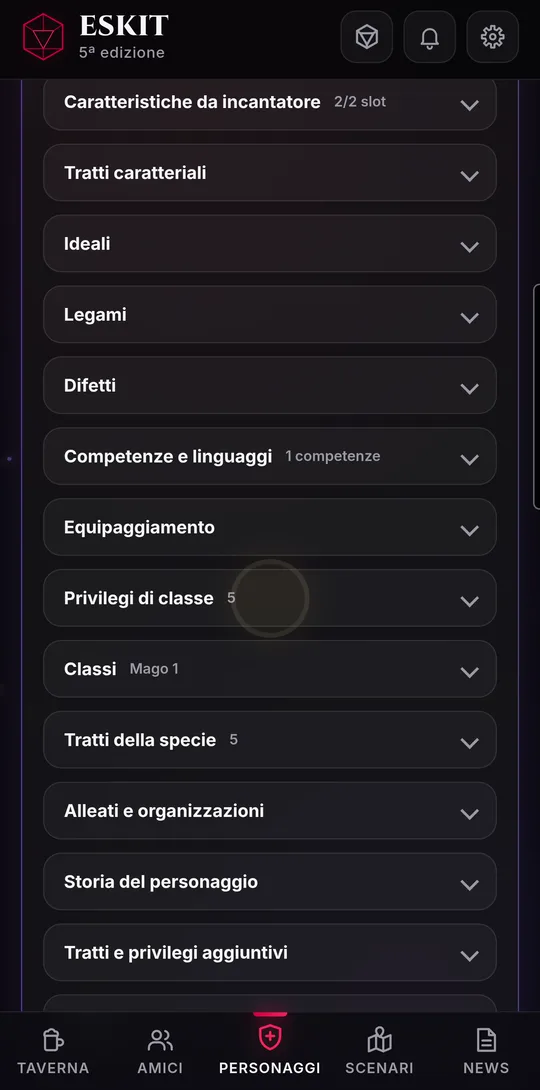Open the Equipaggiamento section
Viewport: 540px width, 1090px height.
click(270, 528)
